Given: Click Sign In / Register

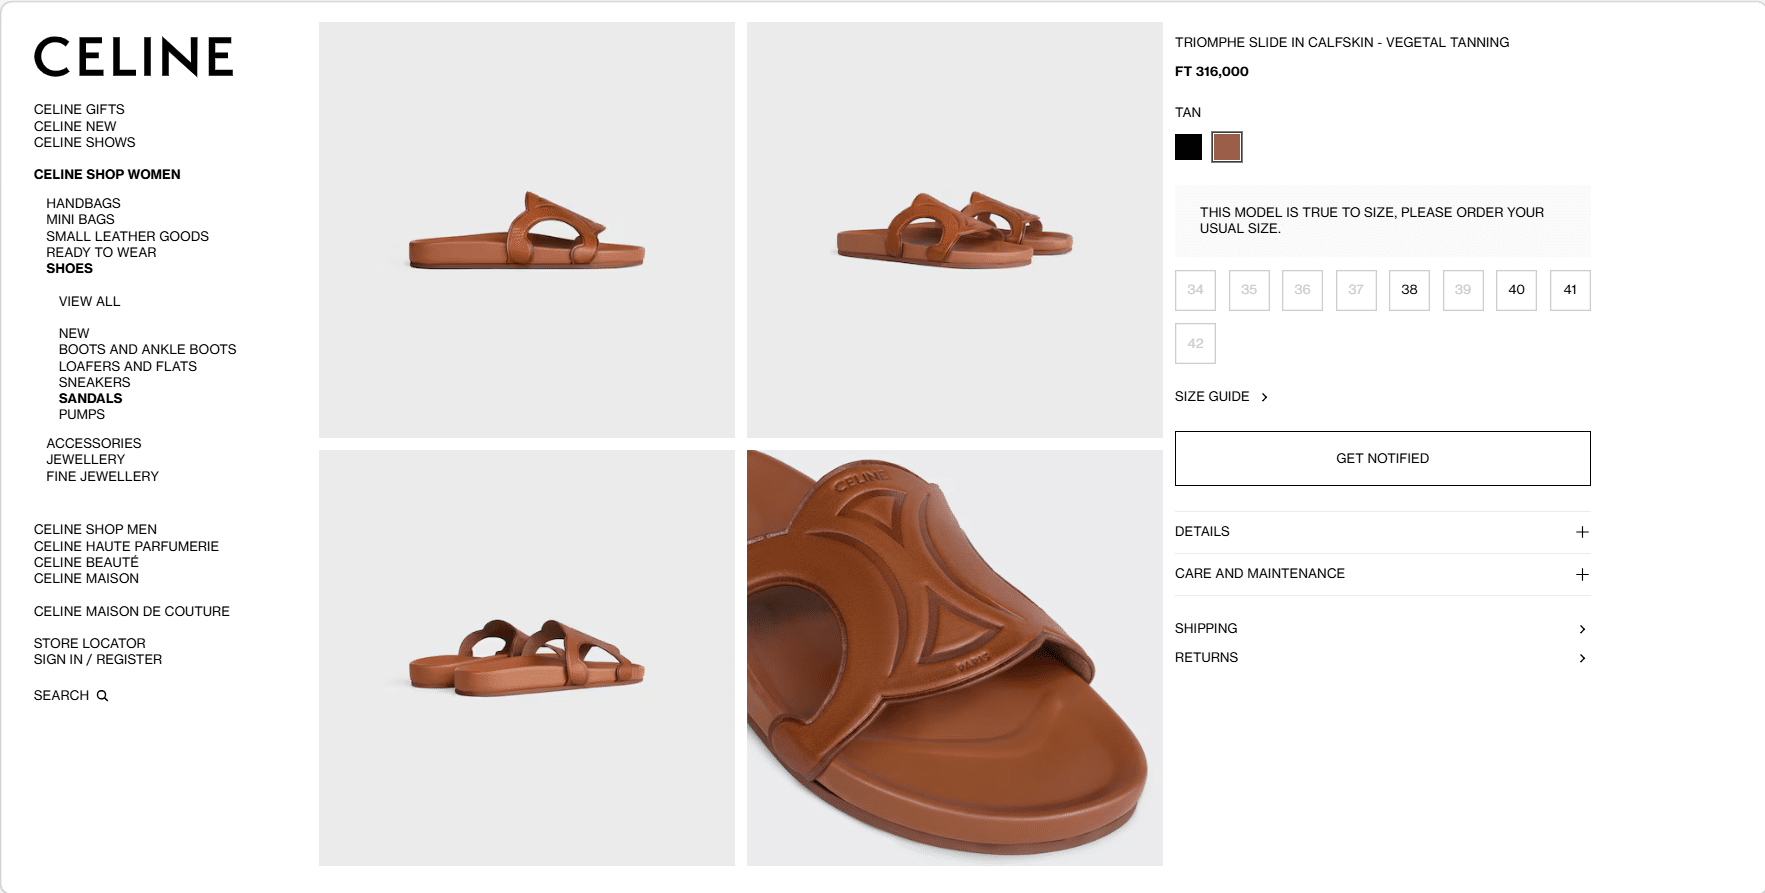Looking at the screenshot, I should click(x=97, y=660).
